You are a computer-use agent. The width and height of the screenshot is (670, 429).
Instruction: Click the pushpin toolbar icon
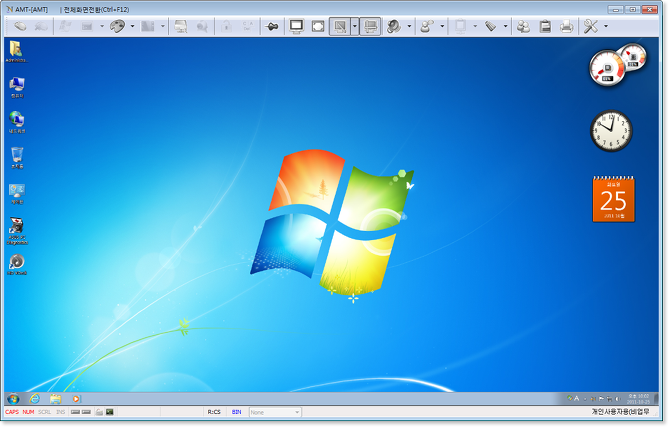pos(272,26)
